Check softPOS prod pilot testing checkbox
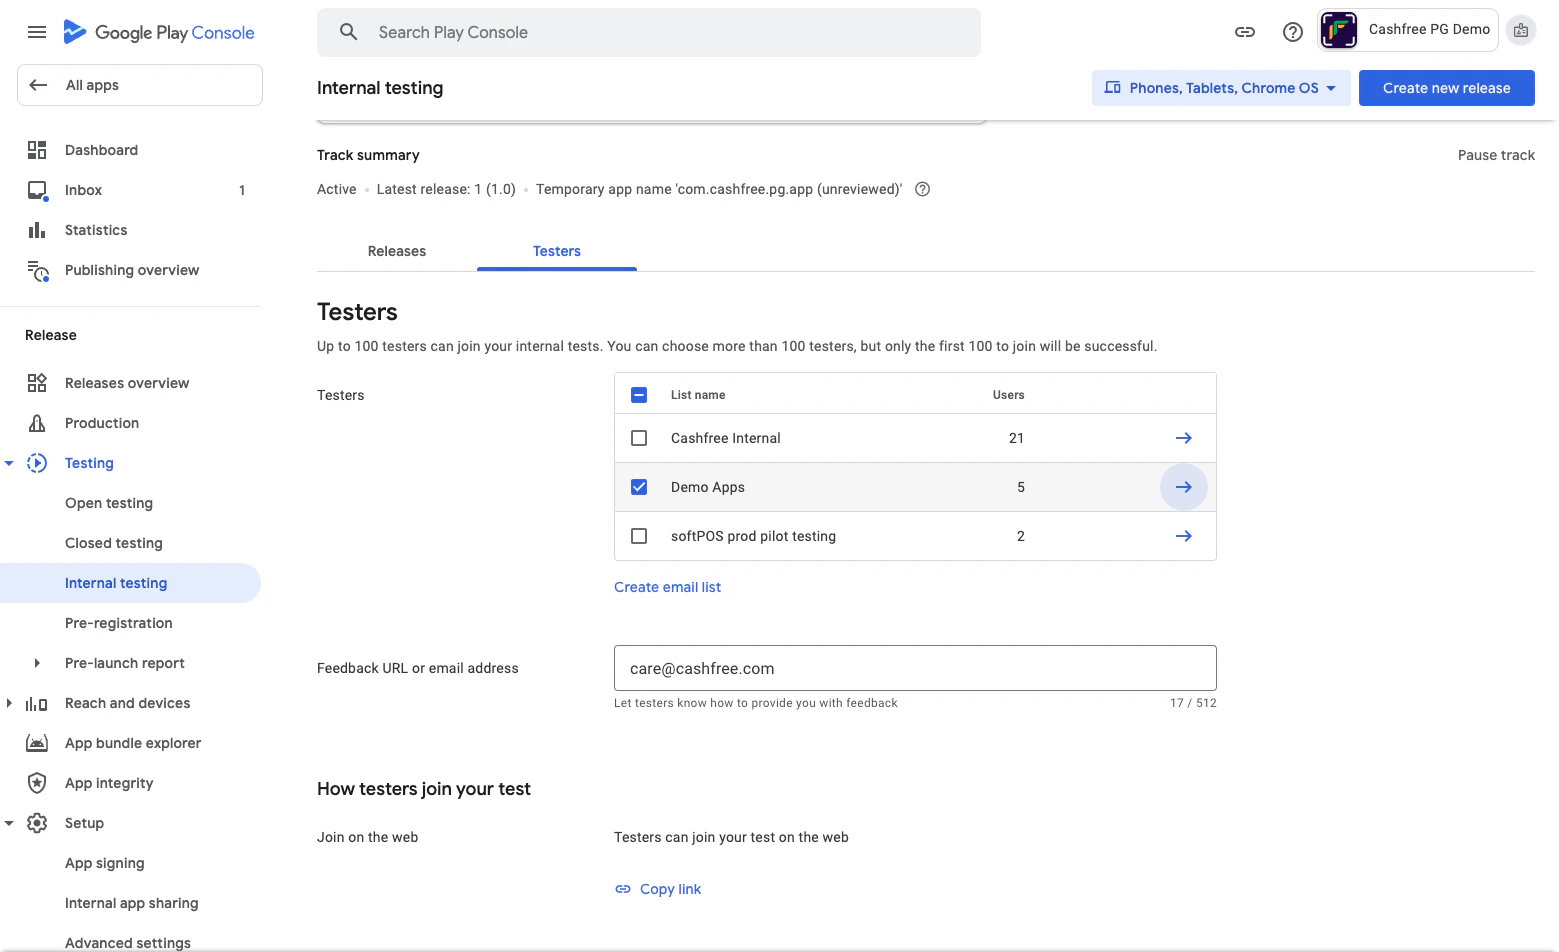 point(639,536)
